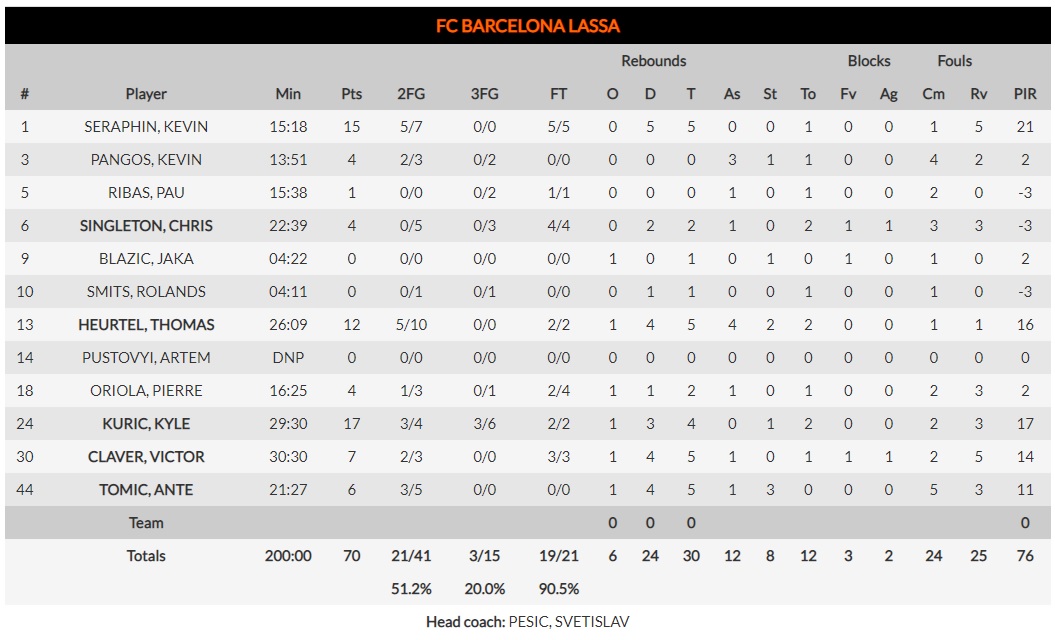Click CLAVER, VICTOR player name
1055x640 pixels.
click(146, 456)
